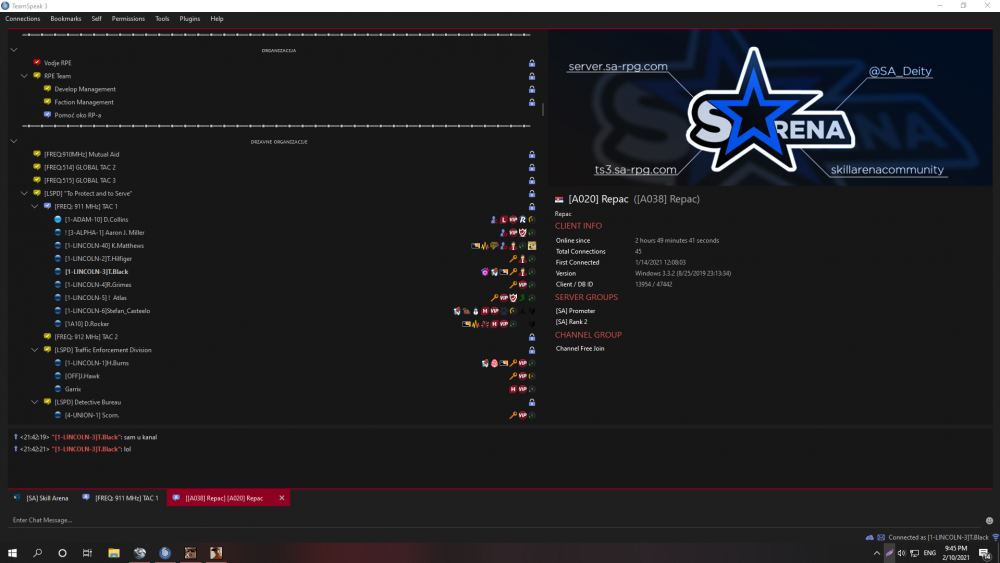Screen dimensions: 1000x563
Task: Open the Plugins menu
Action: click(189, 18)
